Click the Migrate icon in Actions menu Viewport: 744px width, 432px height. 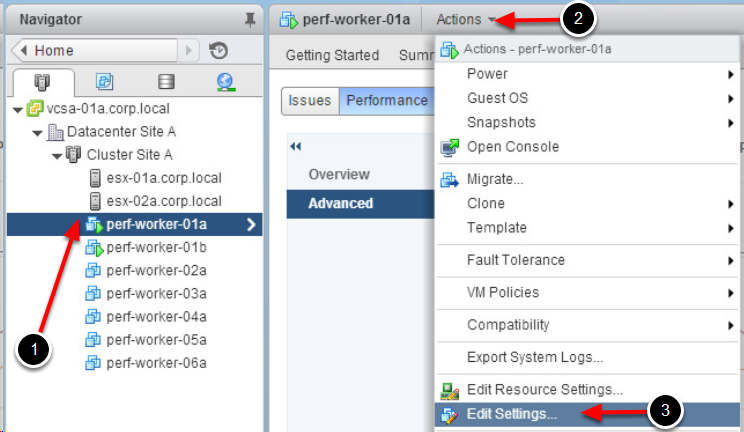[449, 180]
